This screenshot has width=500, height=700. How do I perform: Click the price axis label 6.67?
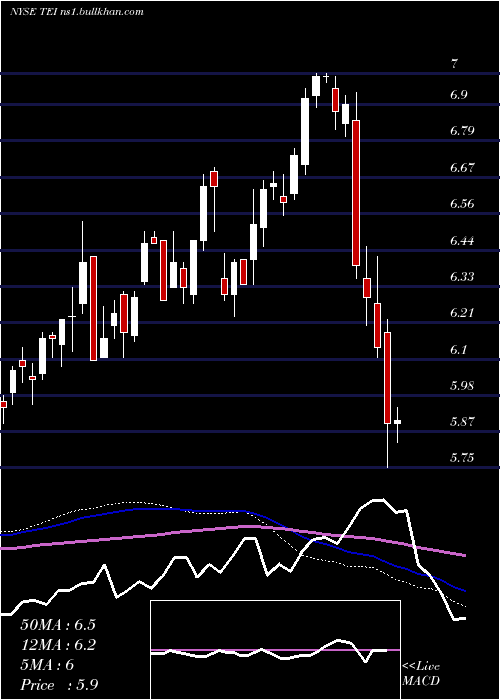tap(461, 167)
